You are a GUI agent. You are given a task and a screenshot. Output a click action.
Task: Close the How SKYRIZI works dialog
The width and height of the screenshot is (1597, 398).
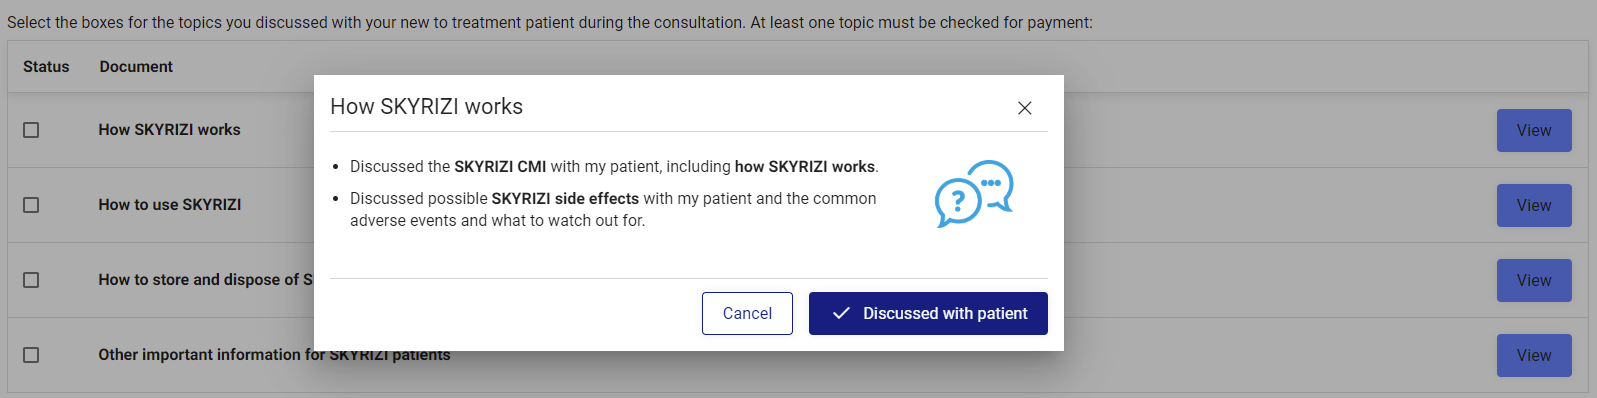point(1024,108)
